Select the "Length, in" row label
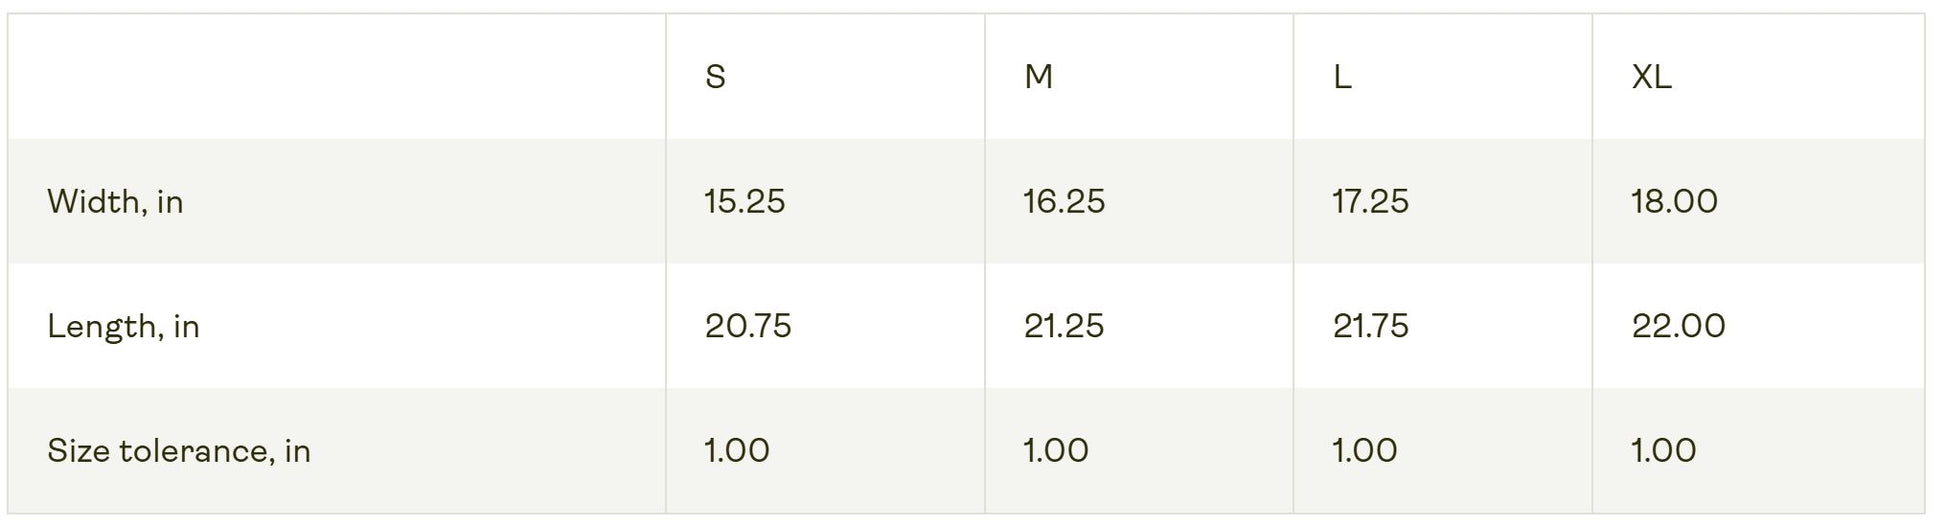Image resolution: width=1946 pixels, height=526 pixels. click(x=123, y=327)
